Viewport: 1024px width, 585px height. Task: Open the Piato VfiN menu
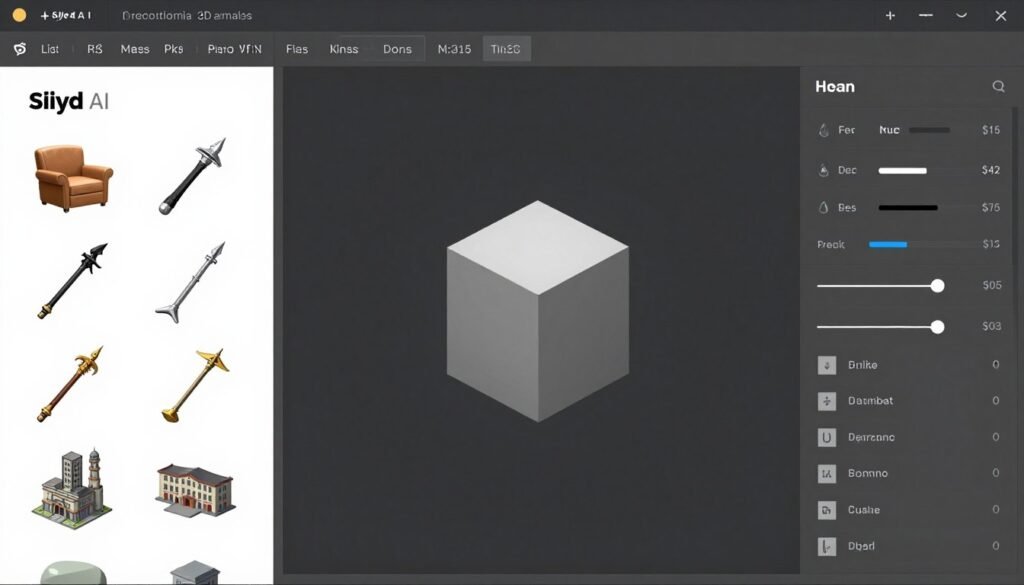(234, 49)
